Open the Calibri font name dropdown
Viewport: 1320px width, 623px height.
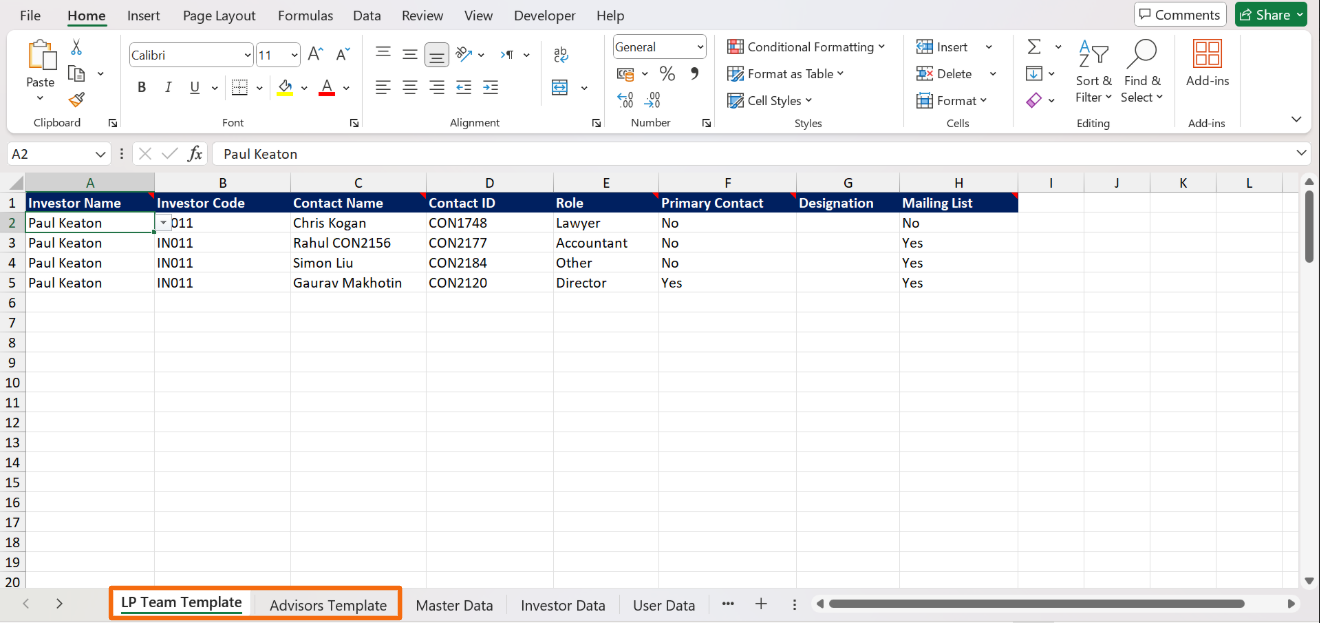point(248,55)
